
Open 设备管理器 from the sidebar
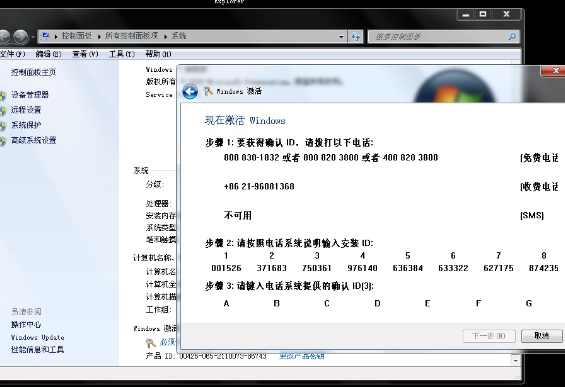pos(30,95)
